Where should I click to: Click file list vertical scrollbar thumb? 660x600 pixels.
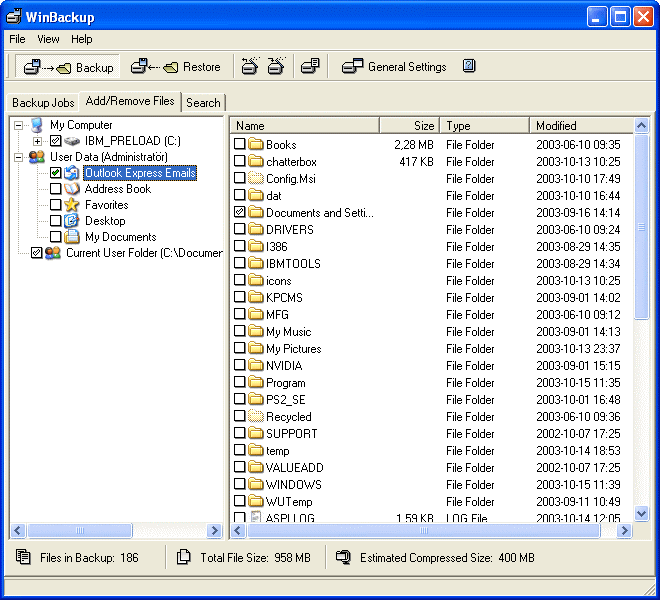tap(641, 227)
